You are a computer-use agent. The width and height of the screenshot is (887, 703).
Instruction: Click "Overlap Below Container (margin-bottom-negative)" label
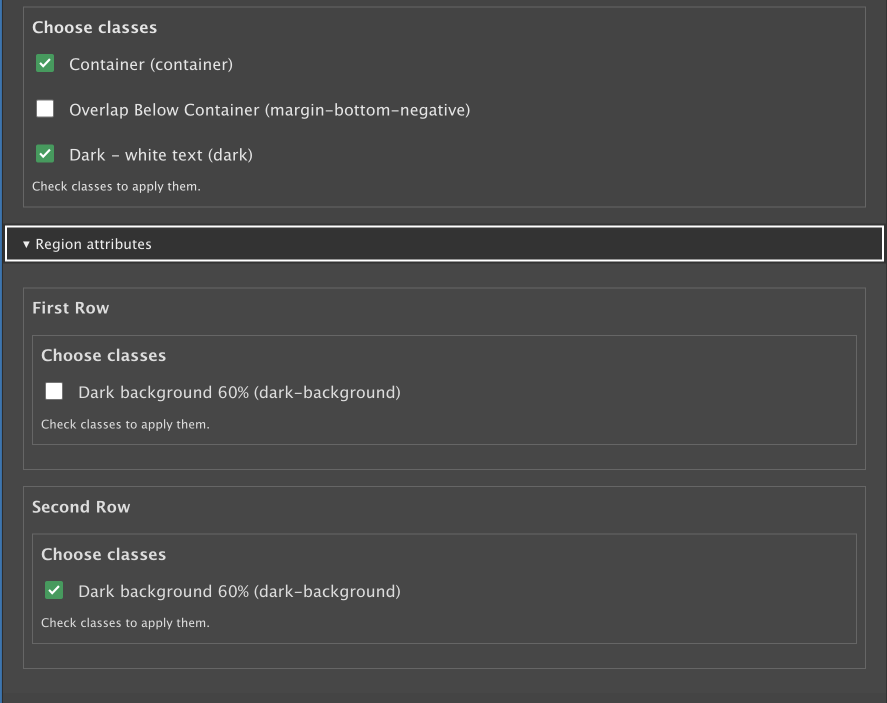click(x=269, y=110)
